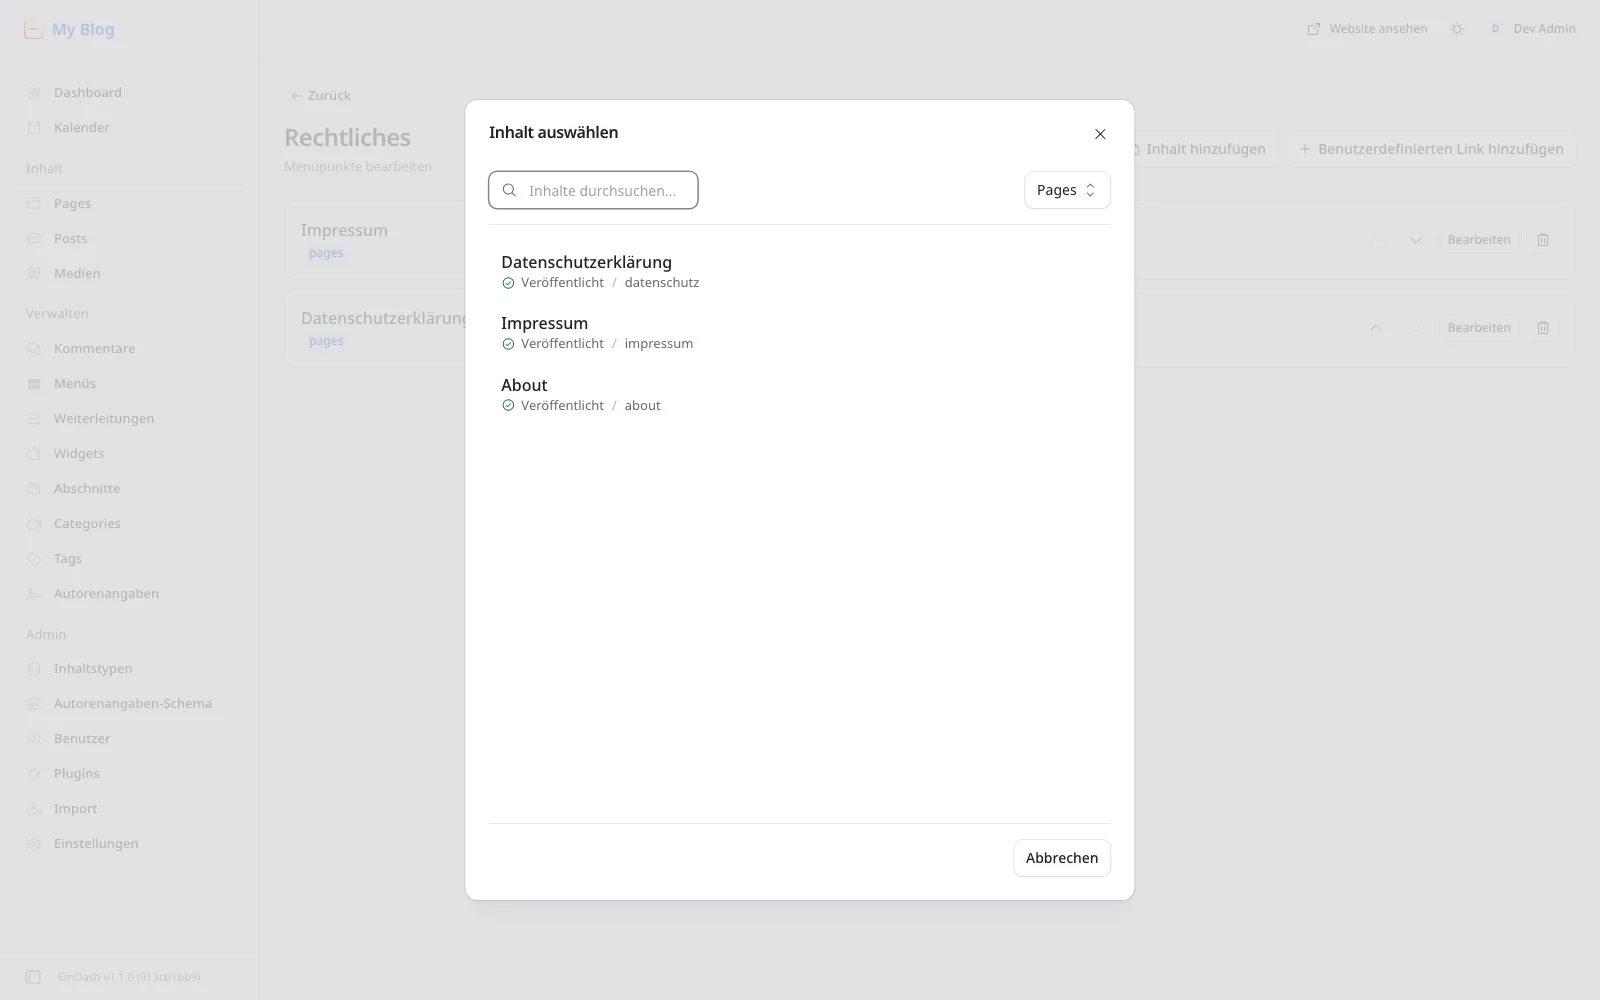This screenshot has width=1600, height=1000.
Task: Open the Dev Admin user menu
Action: [1531, 29]
